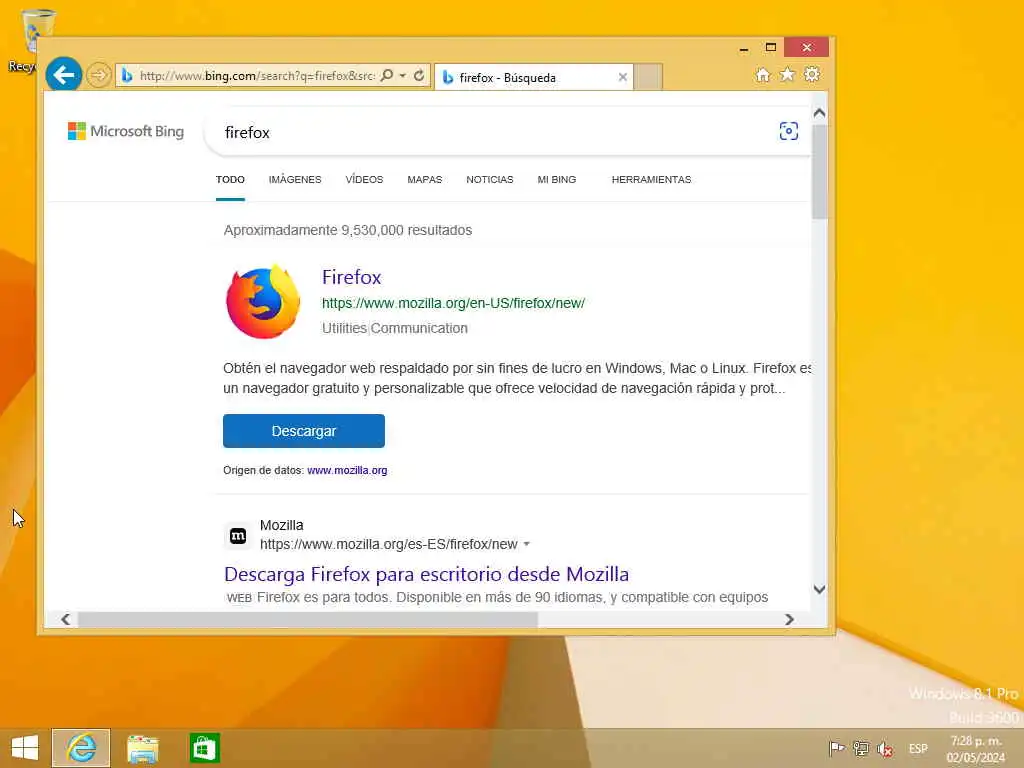Viewport: 1024px width, 768px height.
Task: Click the vertical scrollbar up arrow
Action: [820, 113]
